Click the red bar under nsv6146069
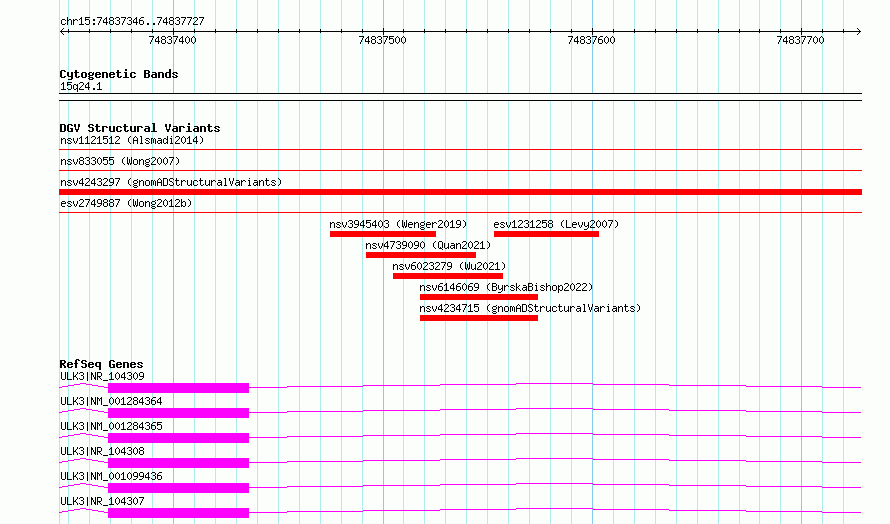This screenshot has height=524, width=890. click(479, 297)
